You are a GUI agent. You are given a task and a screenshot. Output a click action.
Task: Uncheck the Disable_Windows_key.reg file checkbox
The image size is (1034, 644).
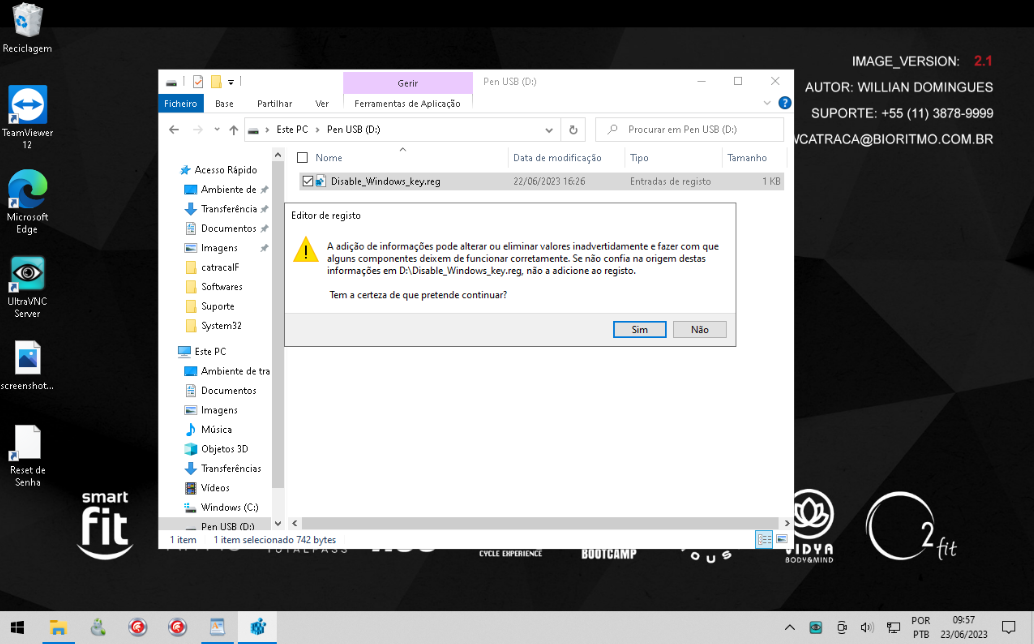(307, 181)
